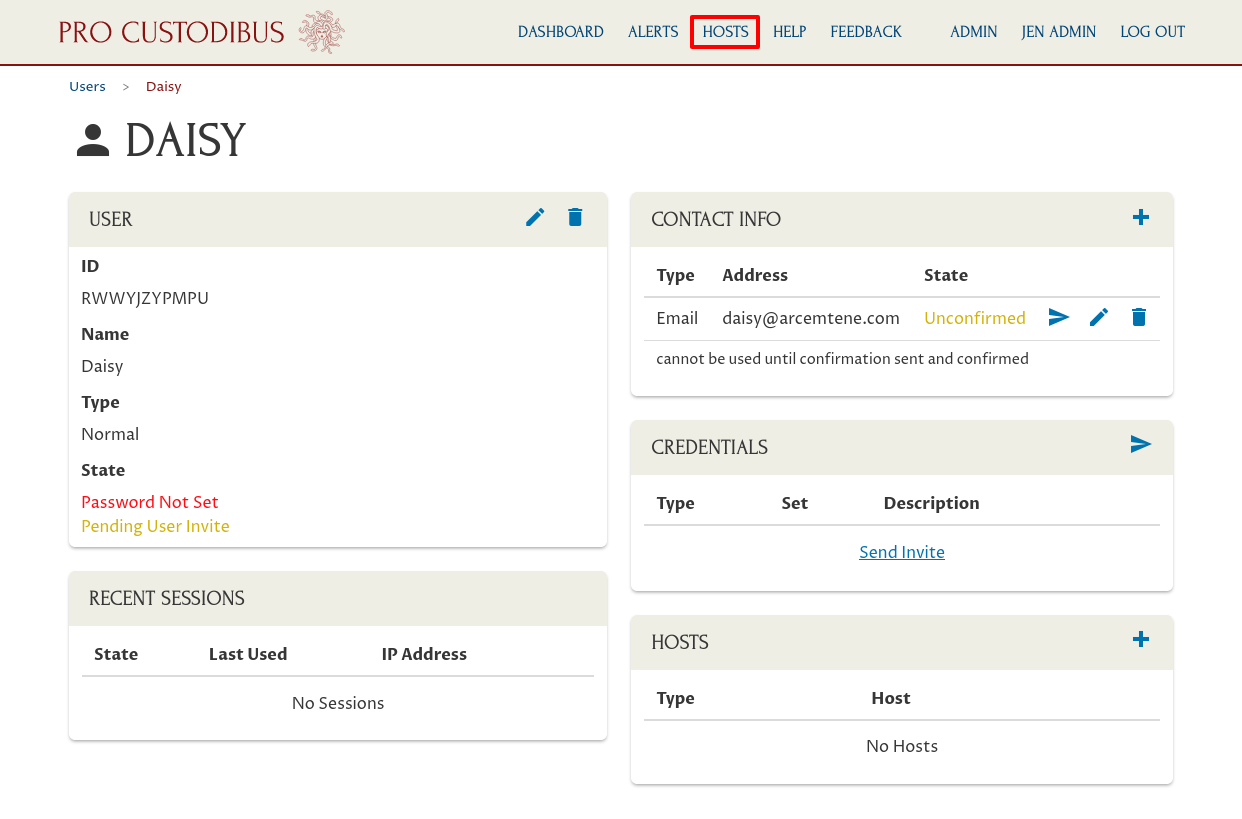
Task: Open the Help page
Action: point(790,32)
